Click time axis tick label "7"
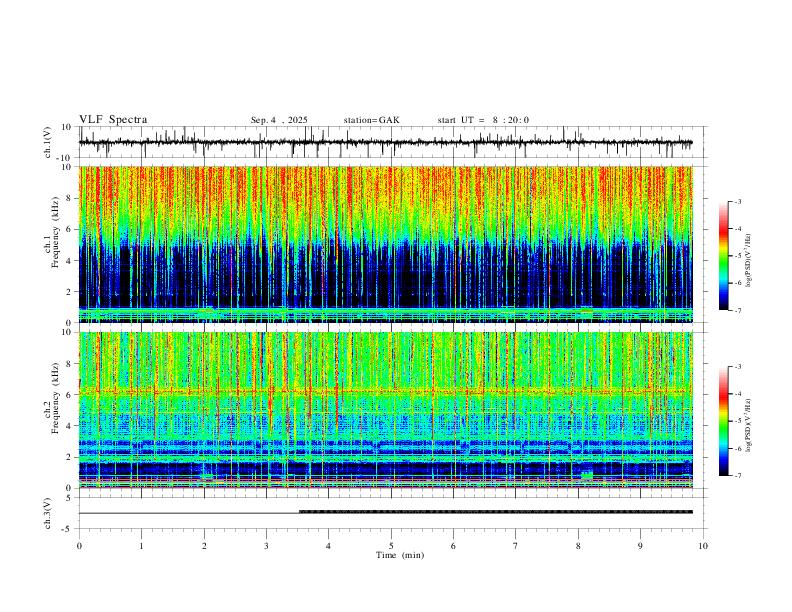This screenshot has width=792, height=612. pos(516,546)
